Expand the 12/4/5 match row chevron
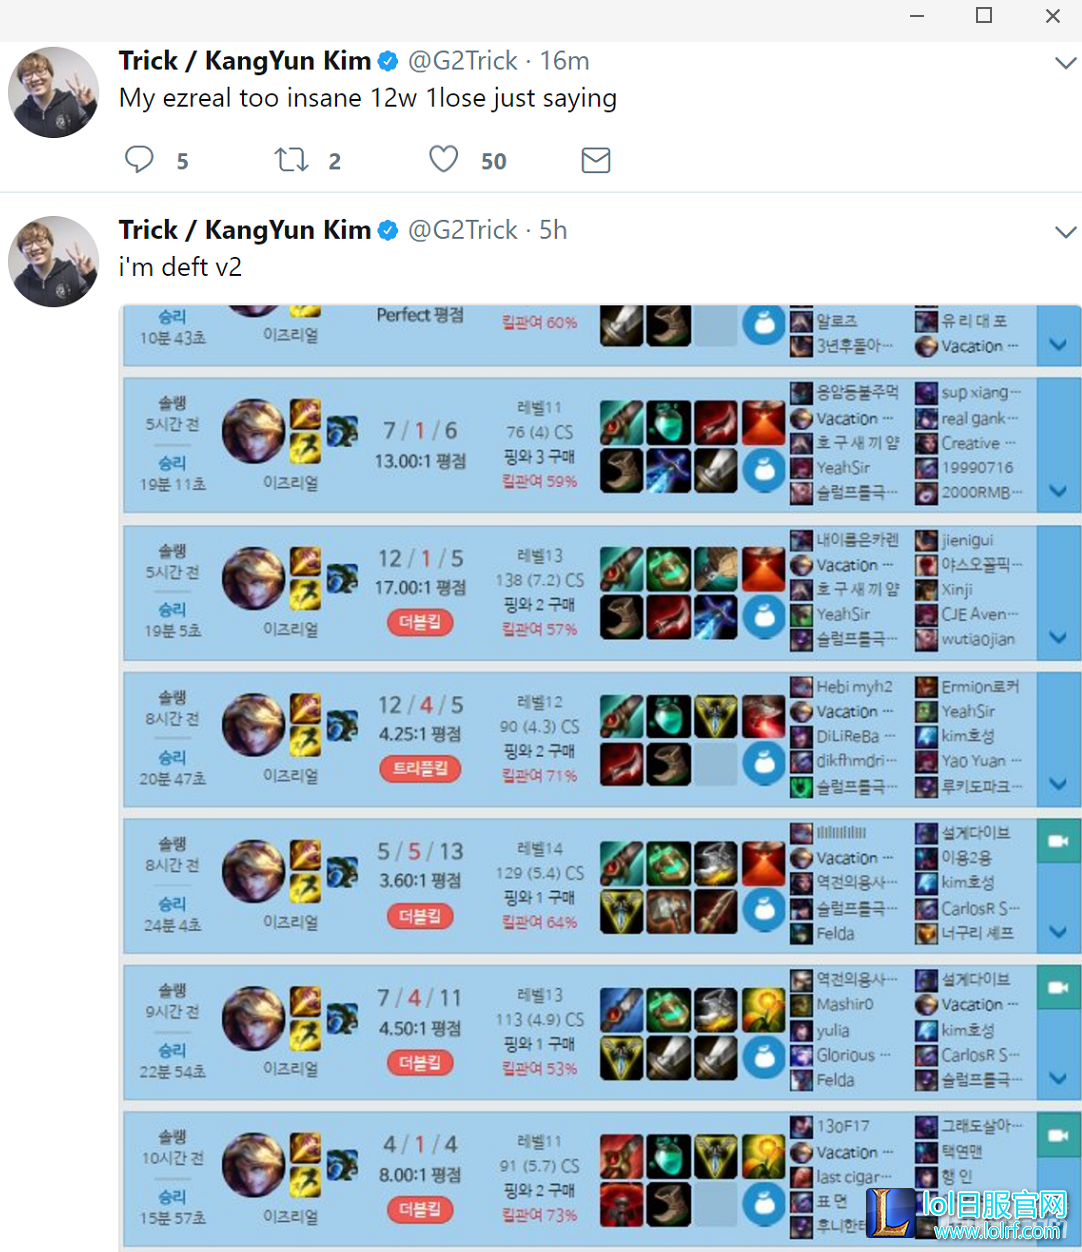Viewport: 1082px width, 1252px height. (x=1058, y=784)
